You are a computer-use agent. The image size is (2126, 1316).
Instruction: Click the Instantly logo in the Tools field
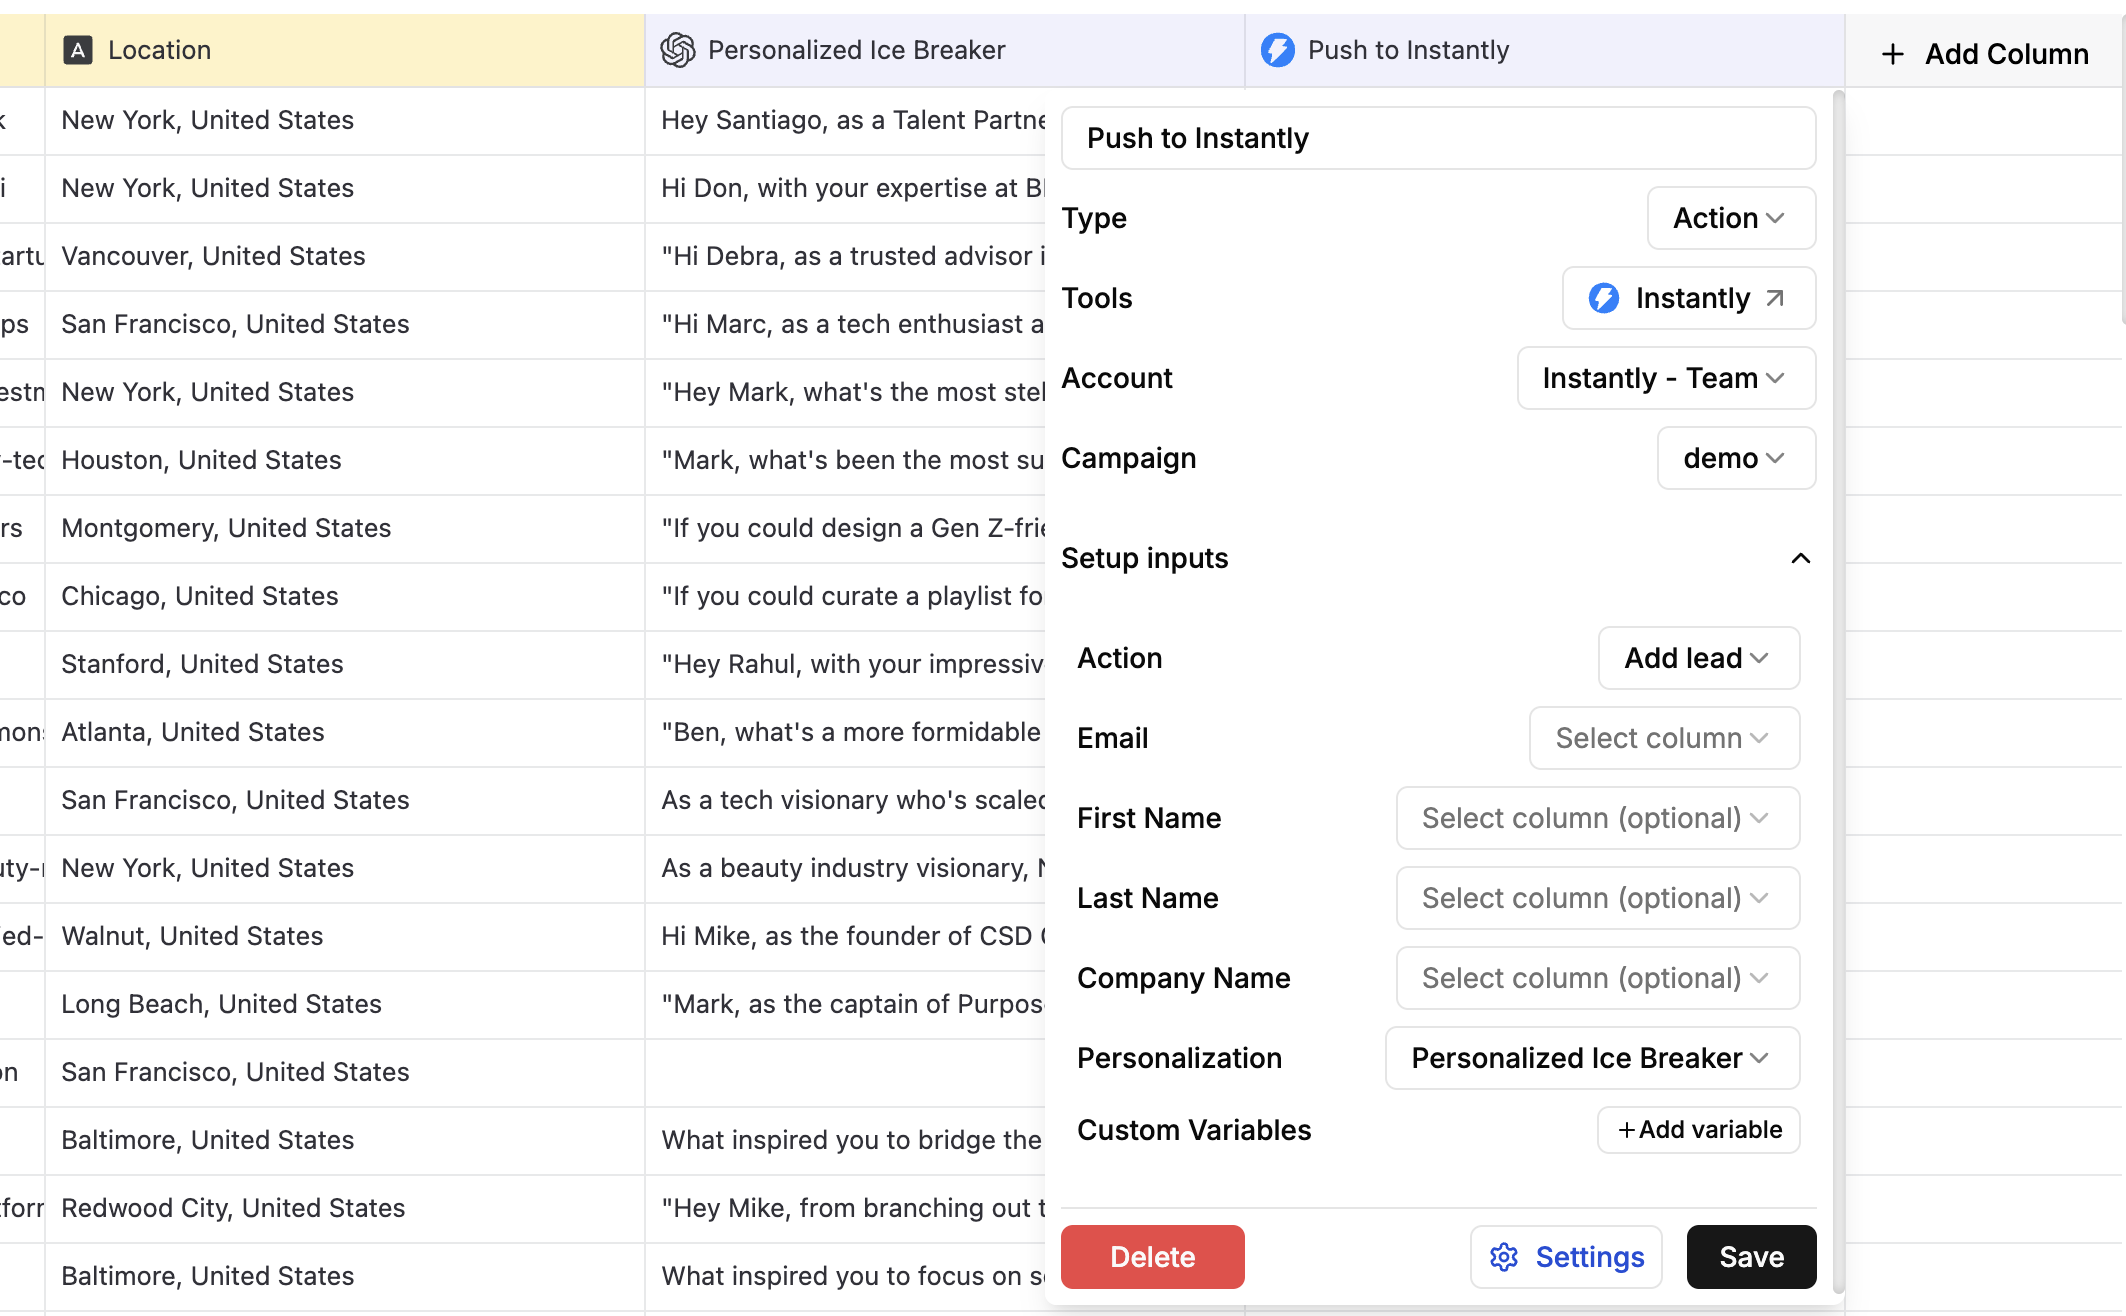(x=1604, y=298)
